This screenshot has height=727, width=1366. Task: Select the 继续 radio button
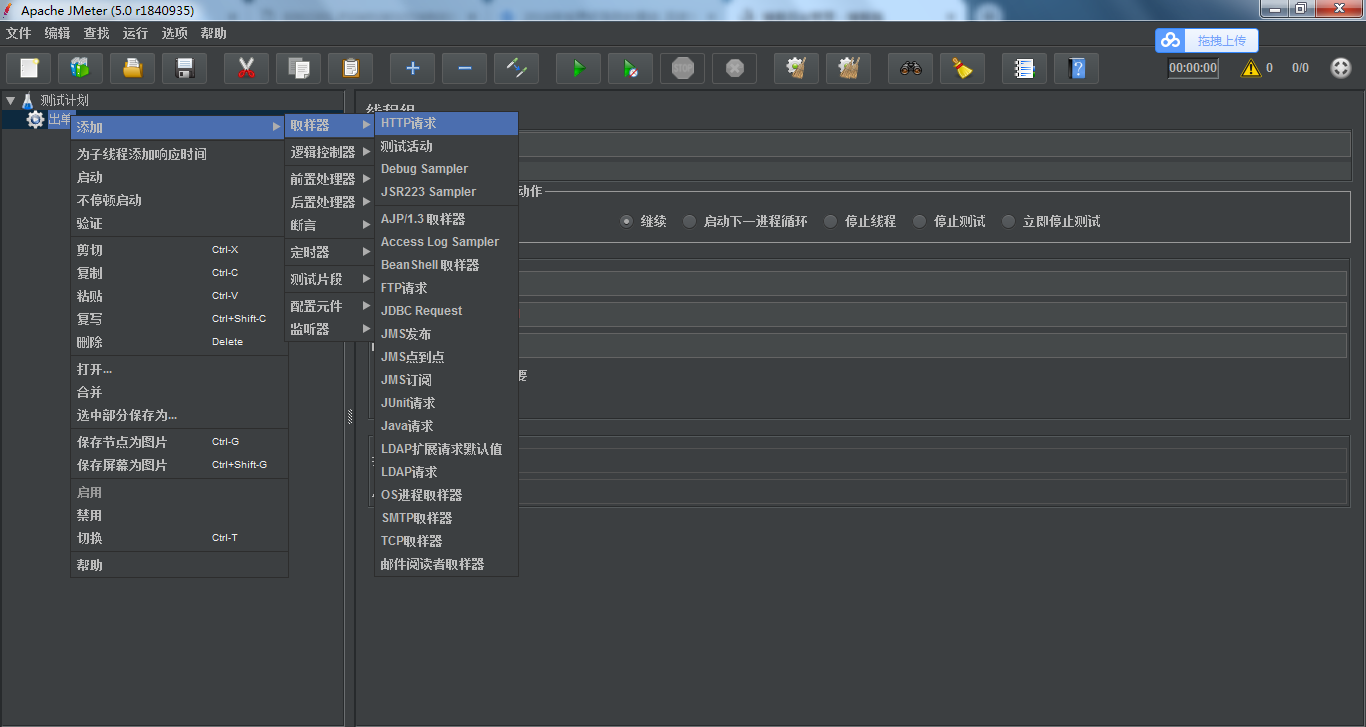[626, 221]
